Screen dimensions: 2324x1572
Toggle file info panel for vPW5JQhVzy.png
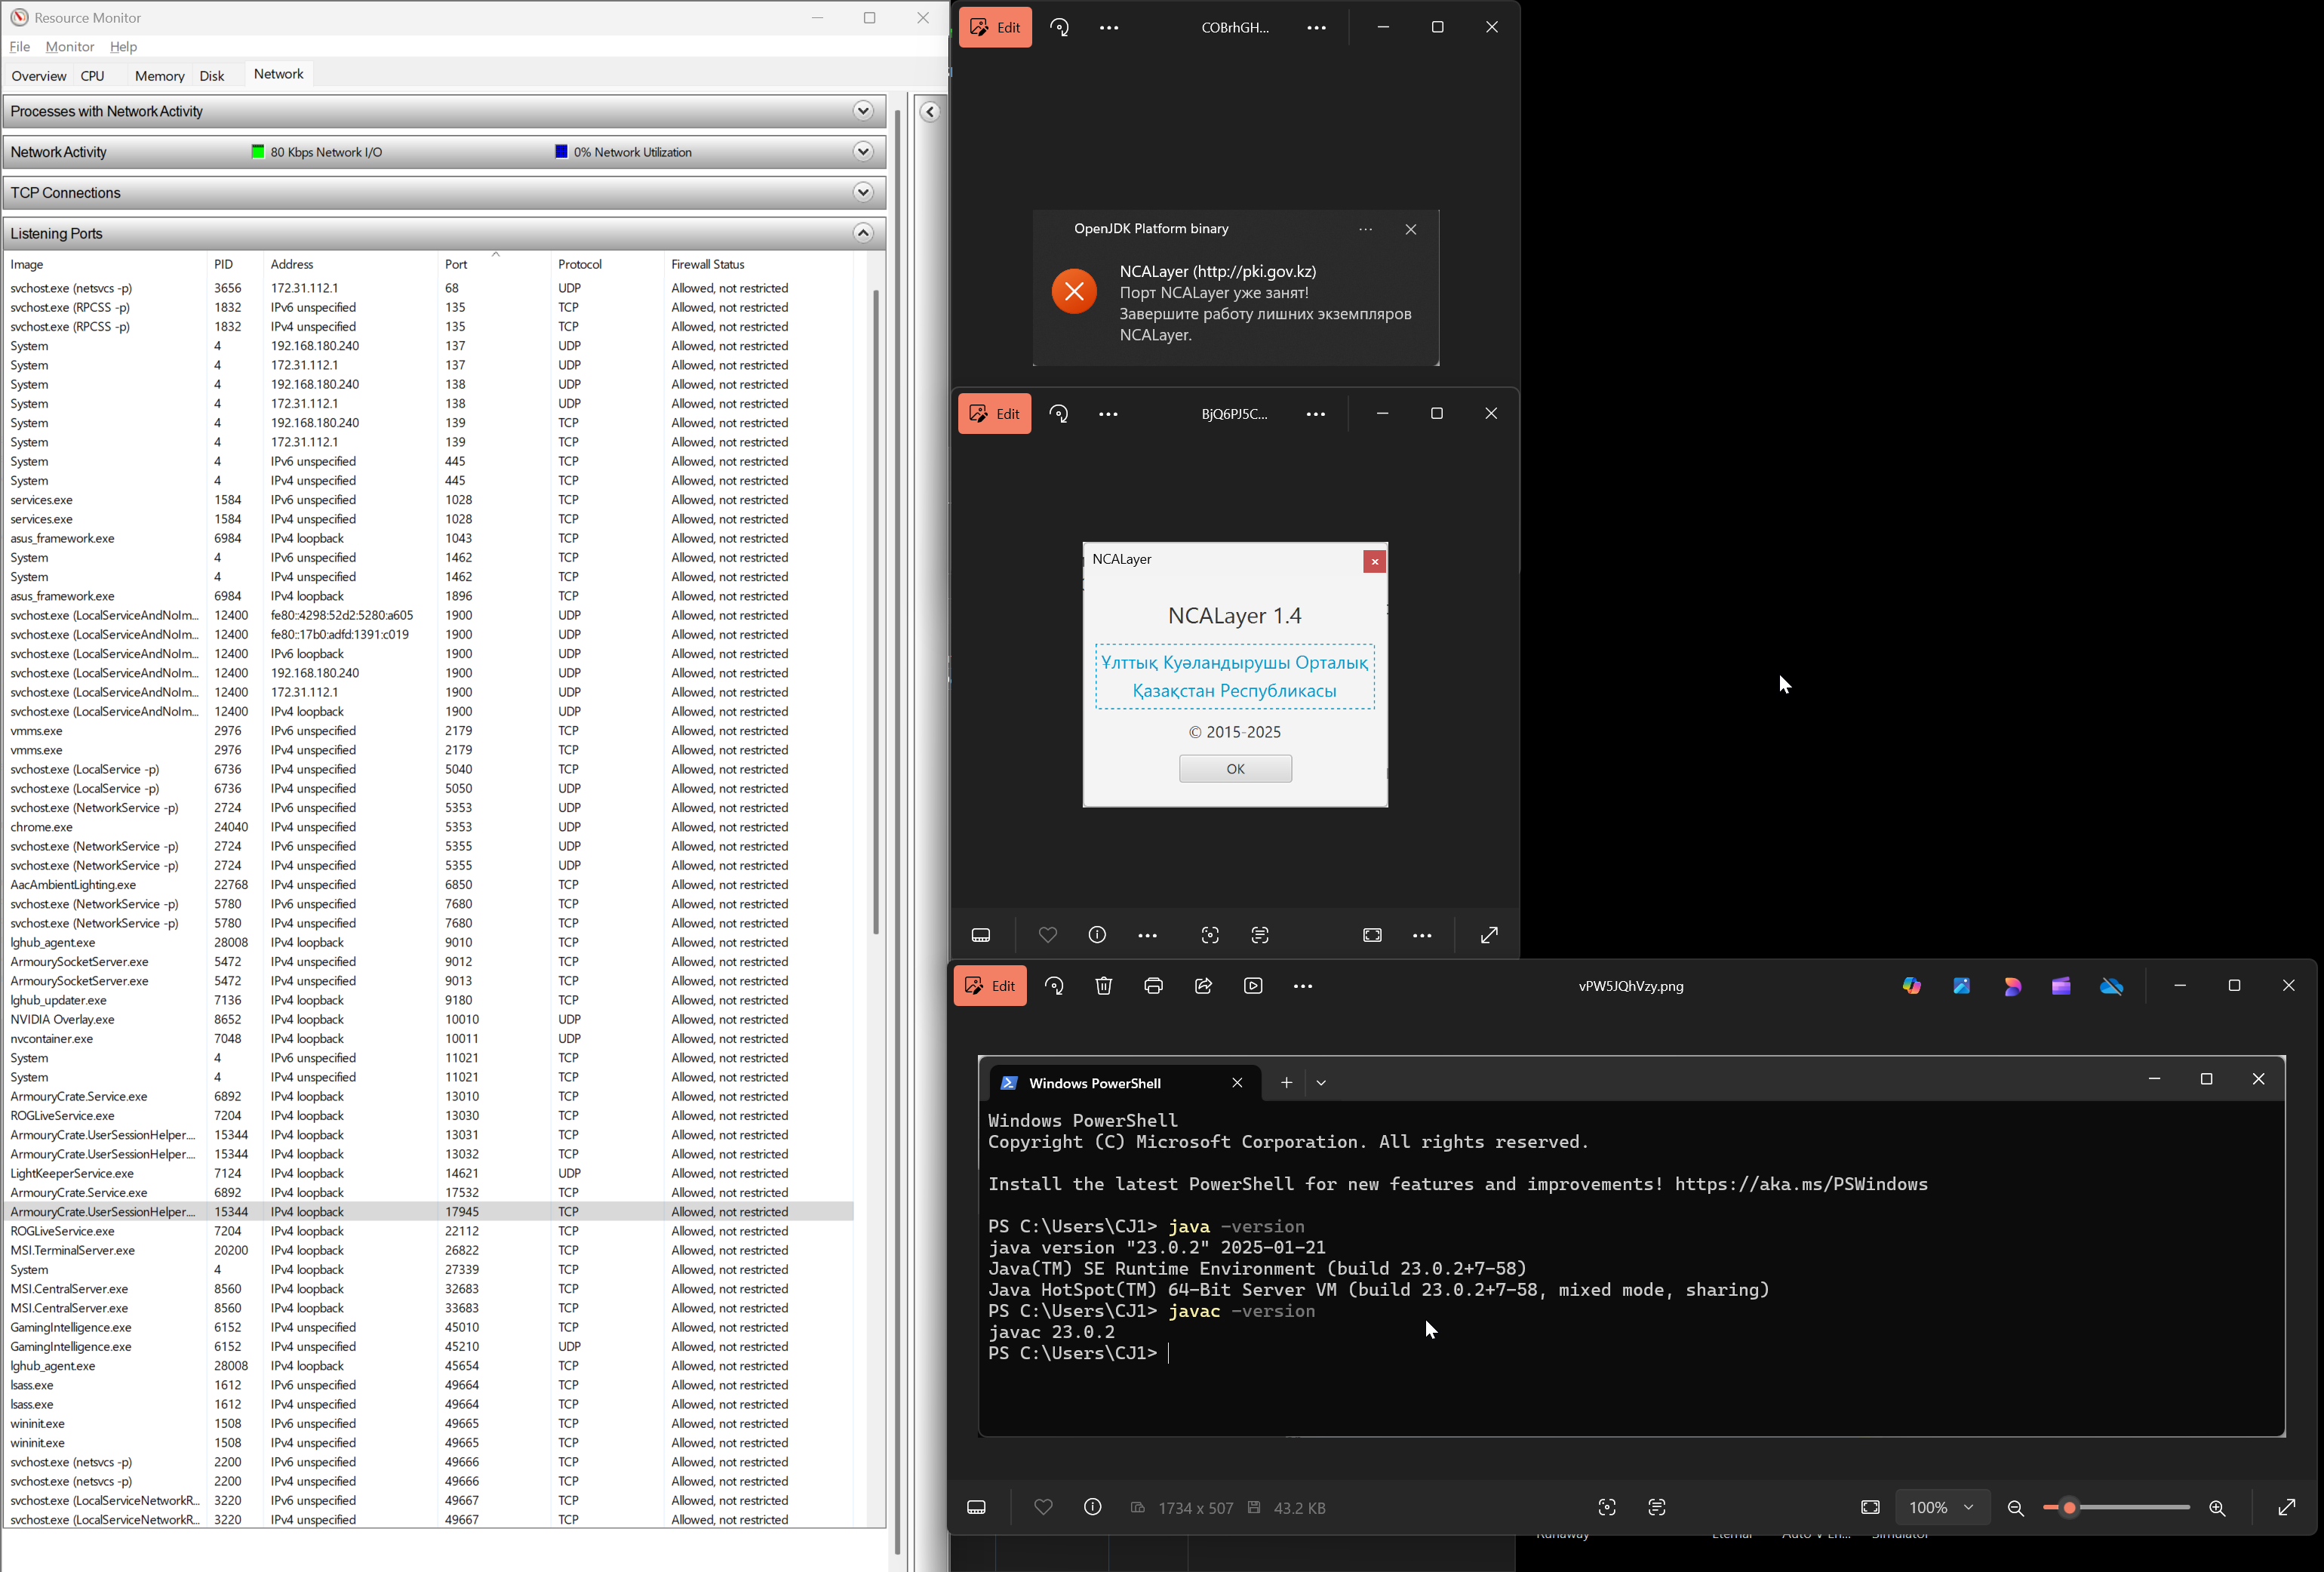point(1092,1507)
